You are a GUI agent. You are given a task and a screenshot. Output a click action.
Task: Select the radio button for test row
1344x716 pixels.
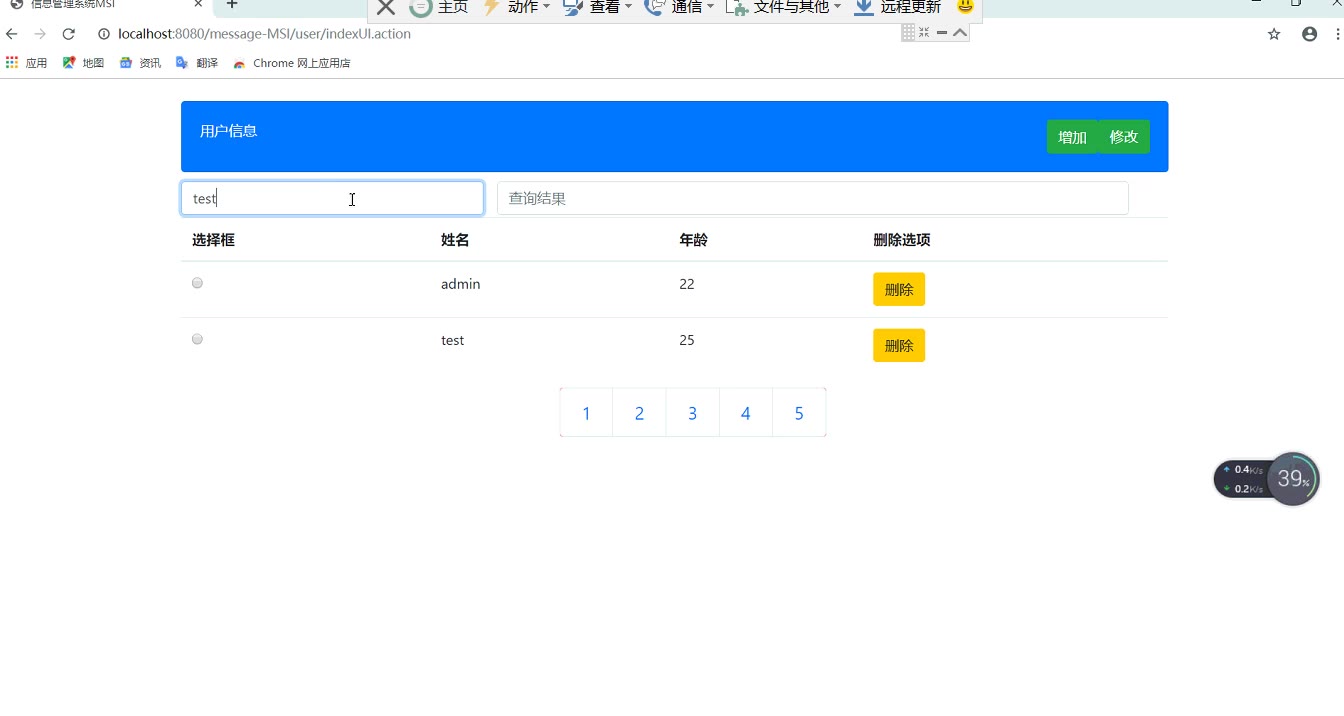(x=197, y=339)
